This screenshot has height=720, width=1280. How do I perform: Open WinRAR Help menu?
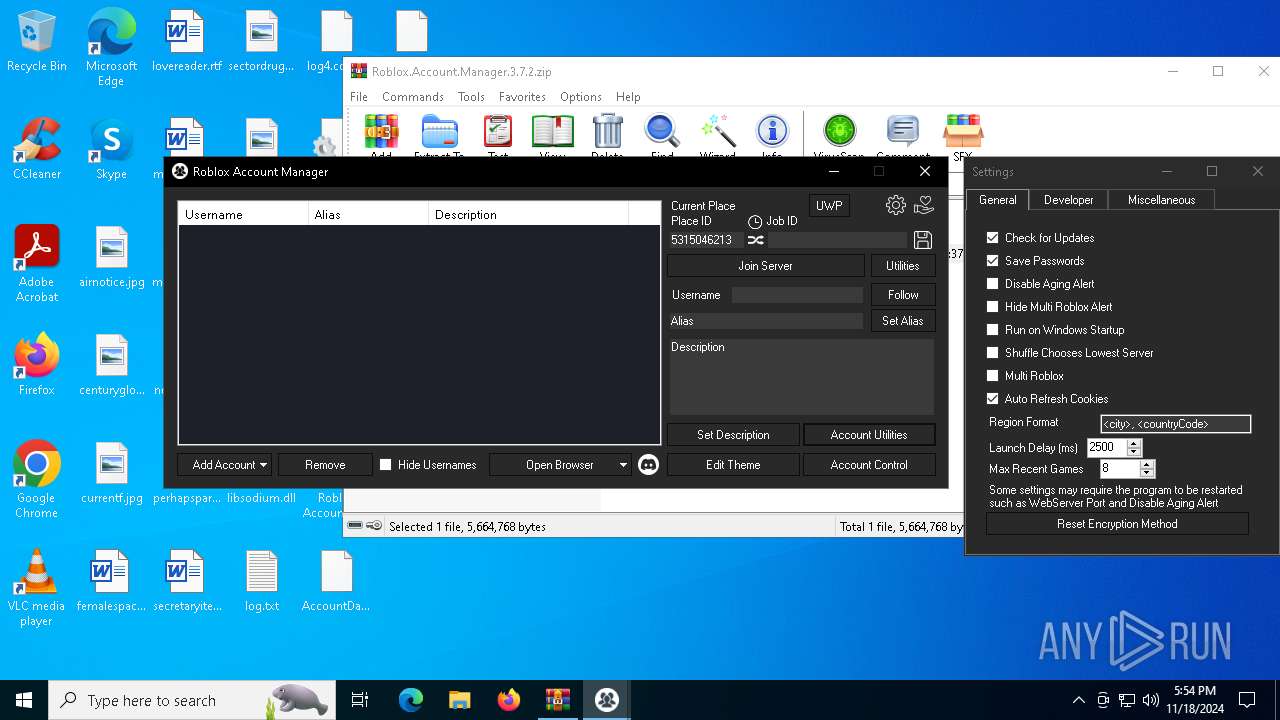[628, 97]
